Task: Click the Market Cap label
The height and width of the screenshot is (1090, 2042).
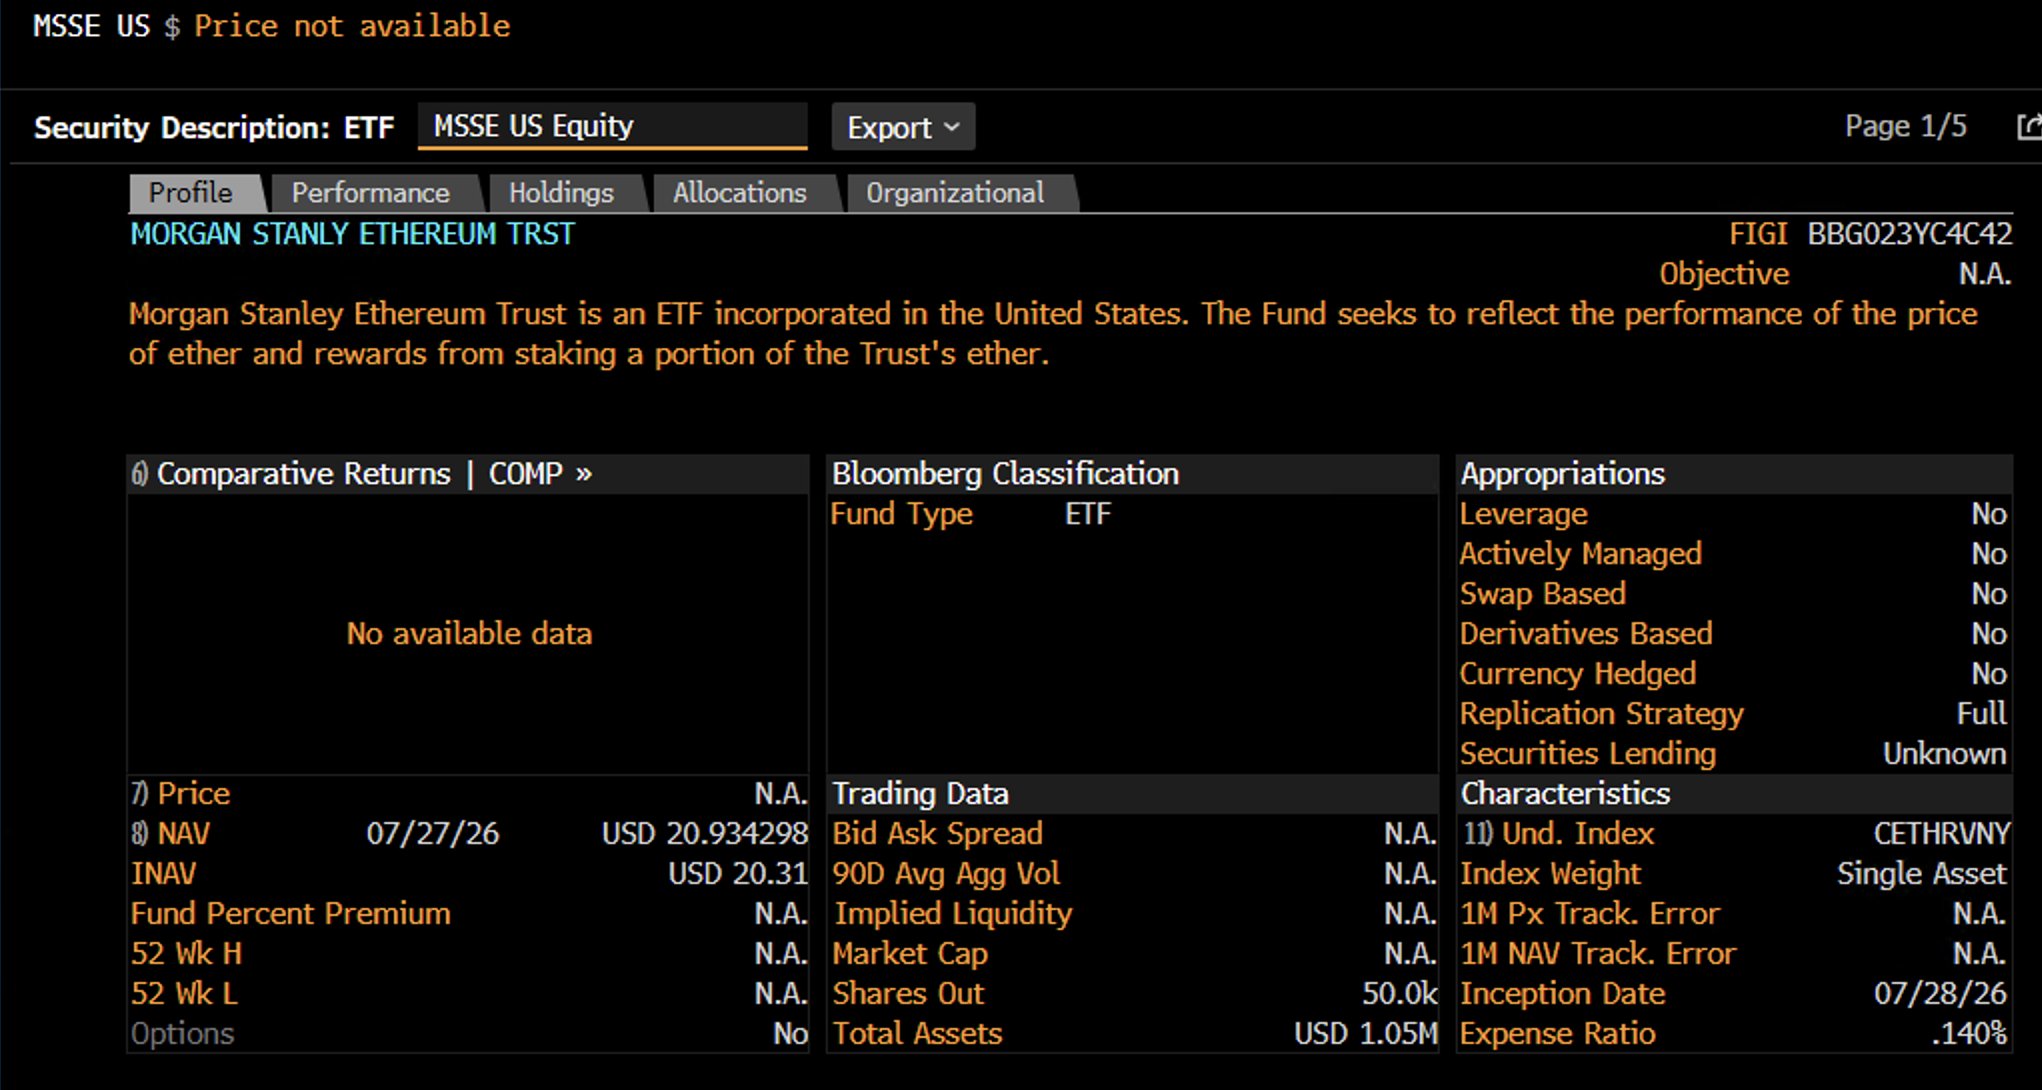Action: click(x=910, y=953)
